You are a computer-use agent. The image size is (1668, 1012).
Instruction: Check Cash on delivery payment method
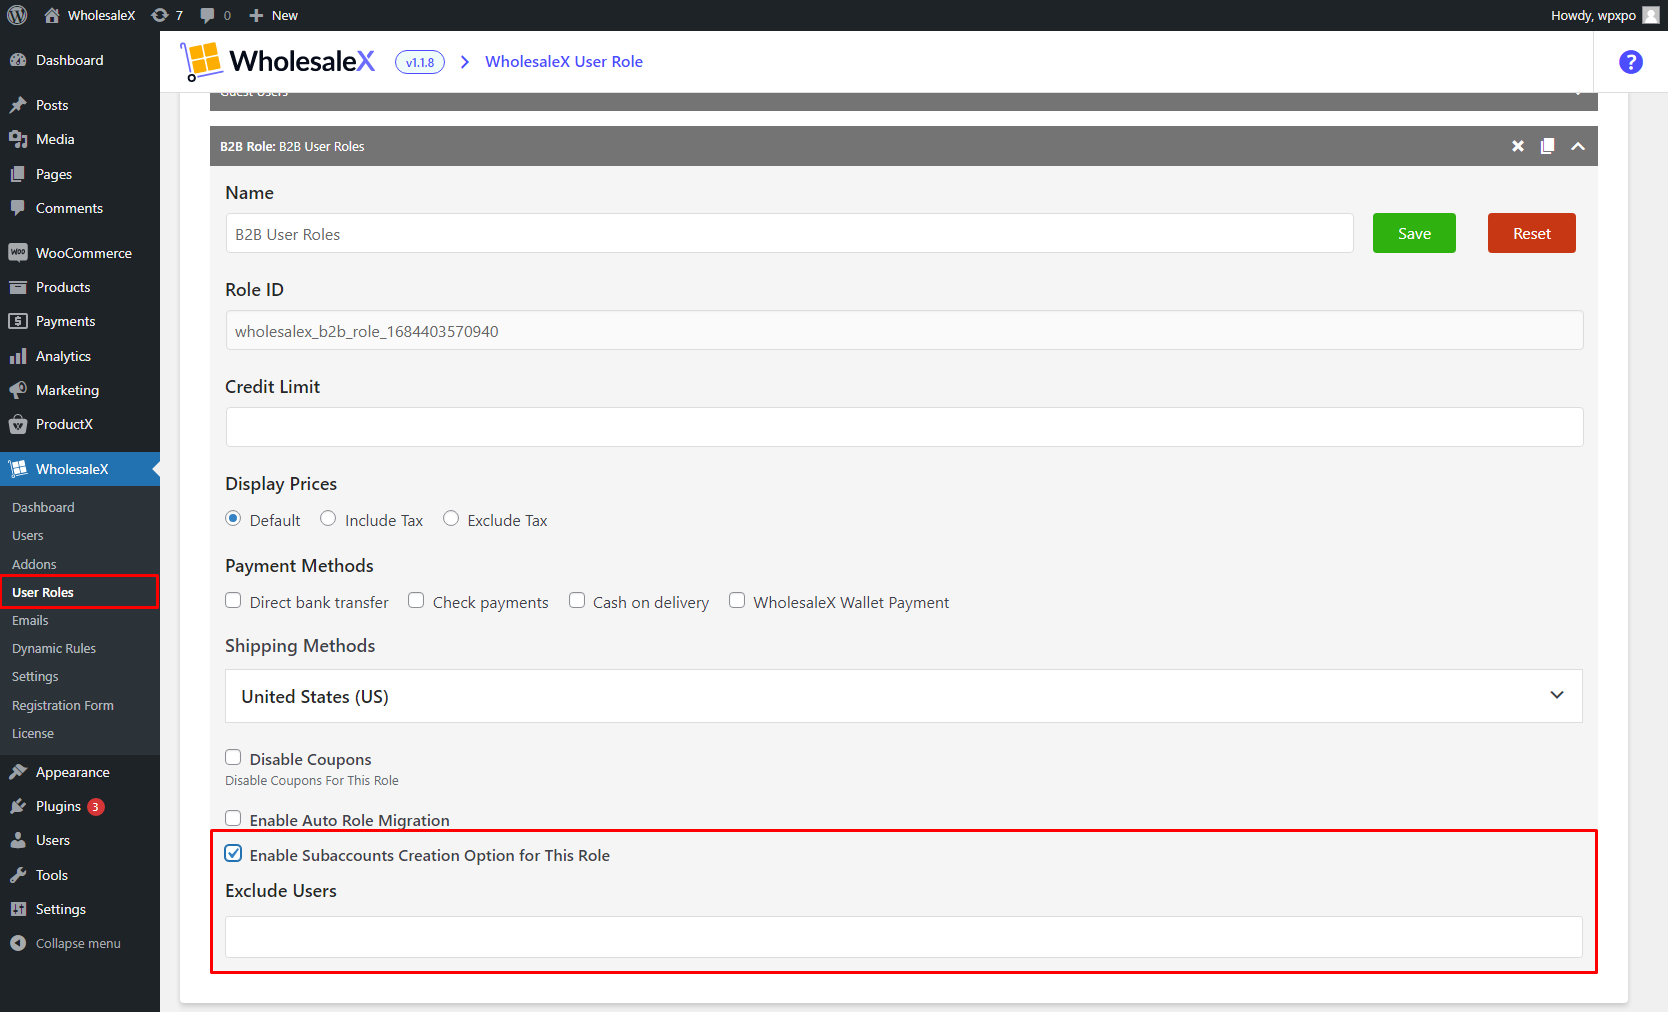point(577,600)
